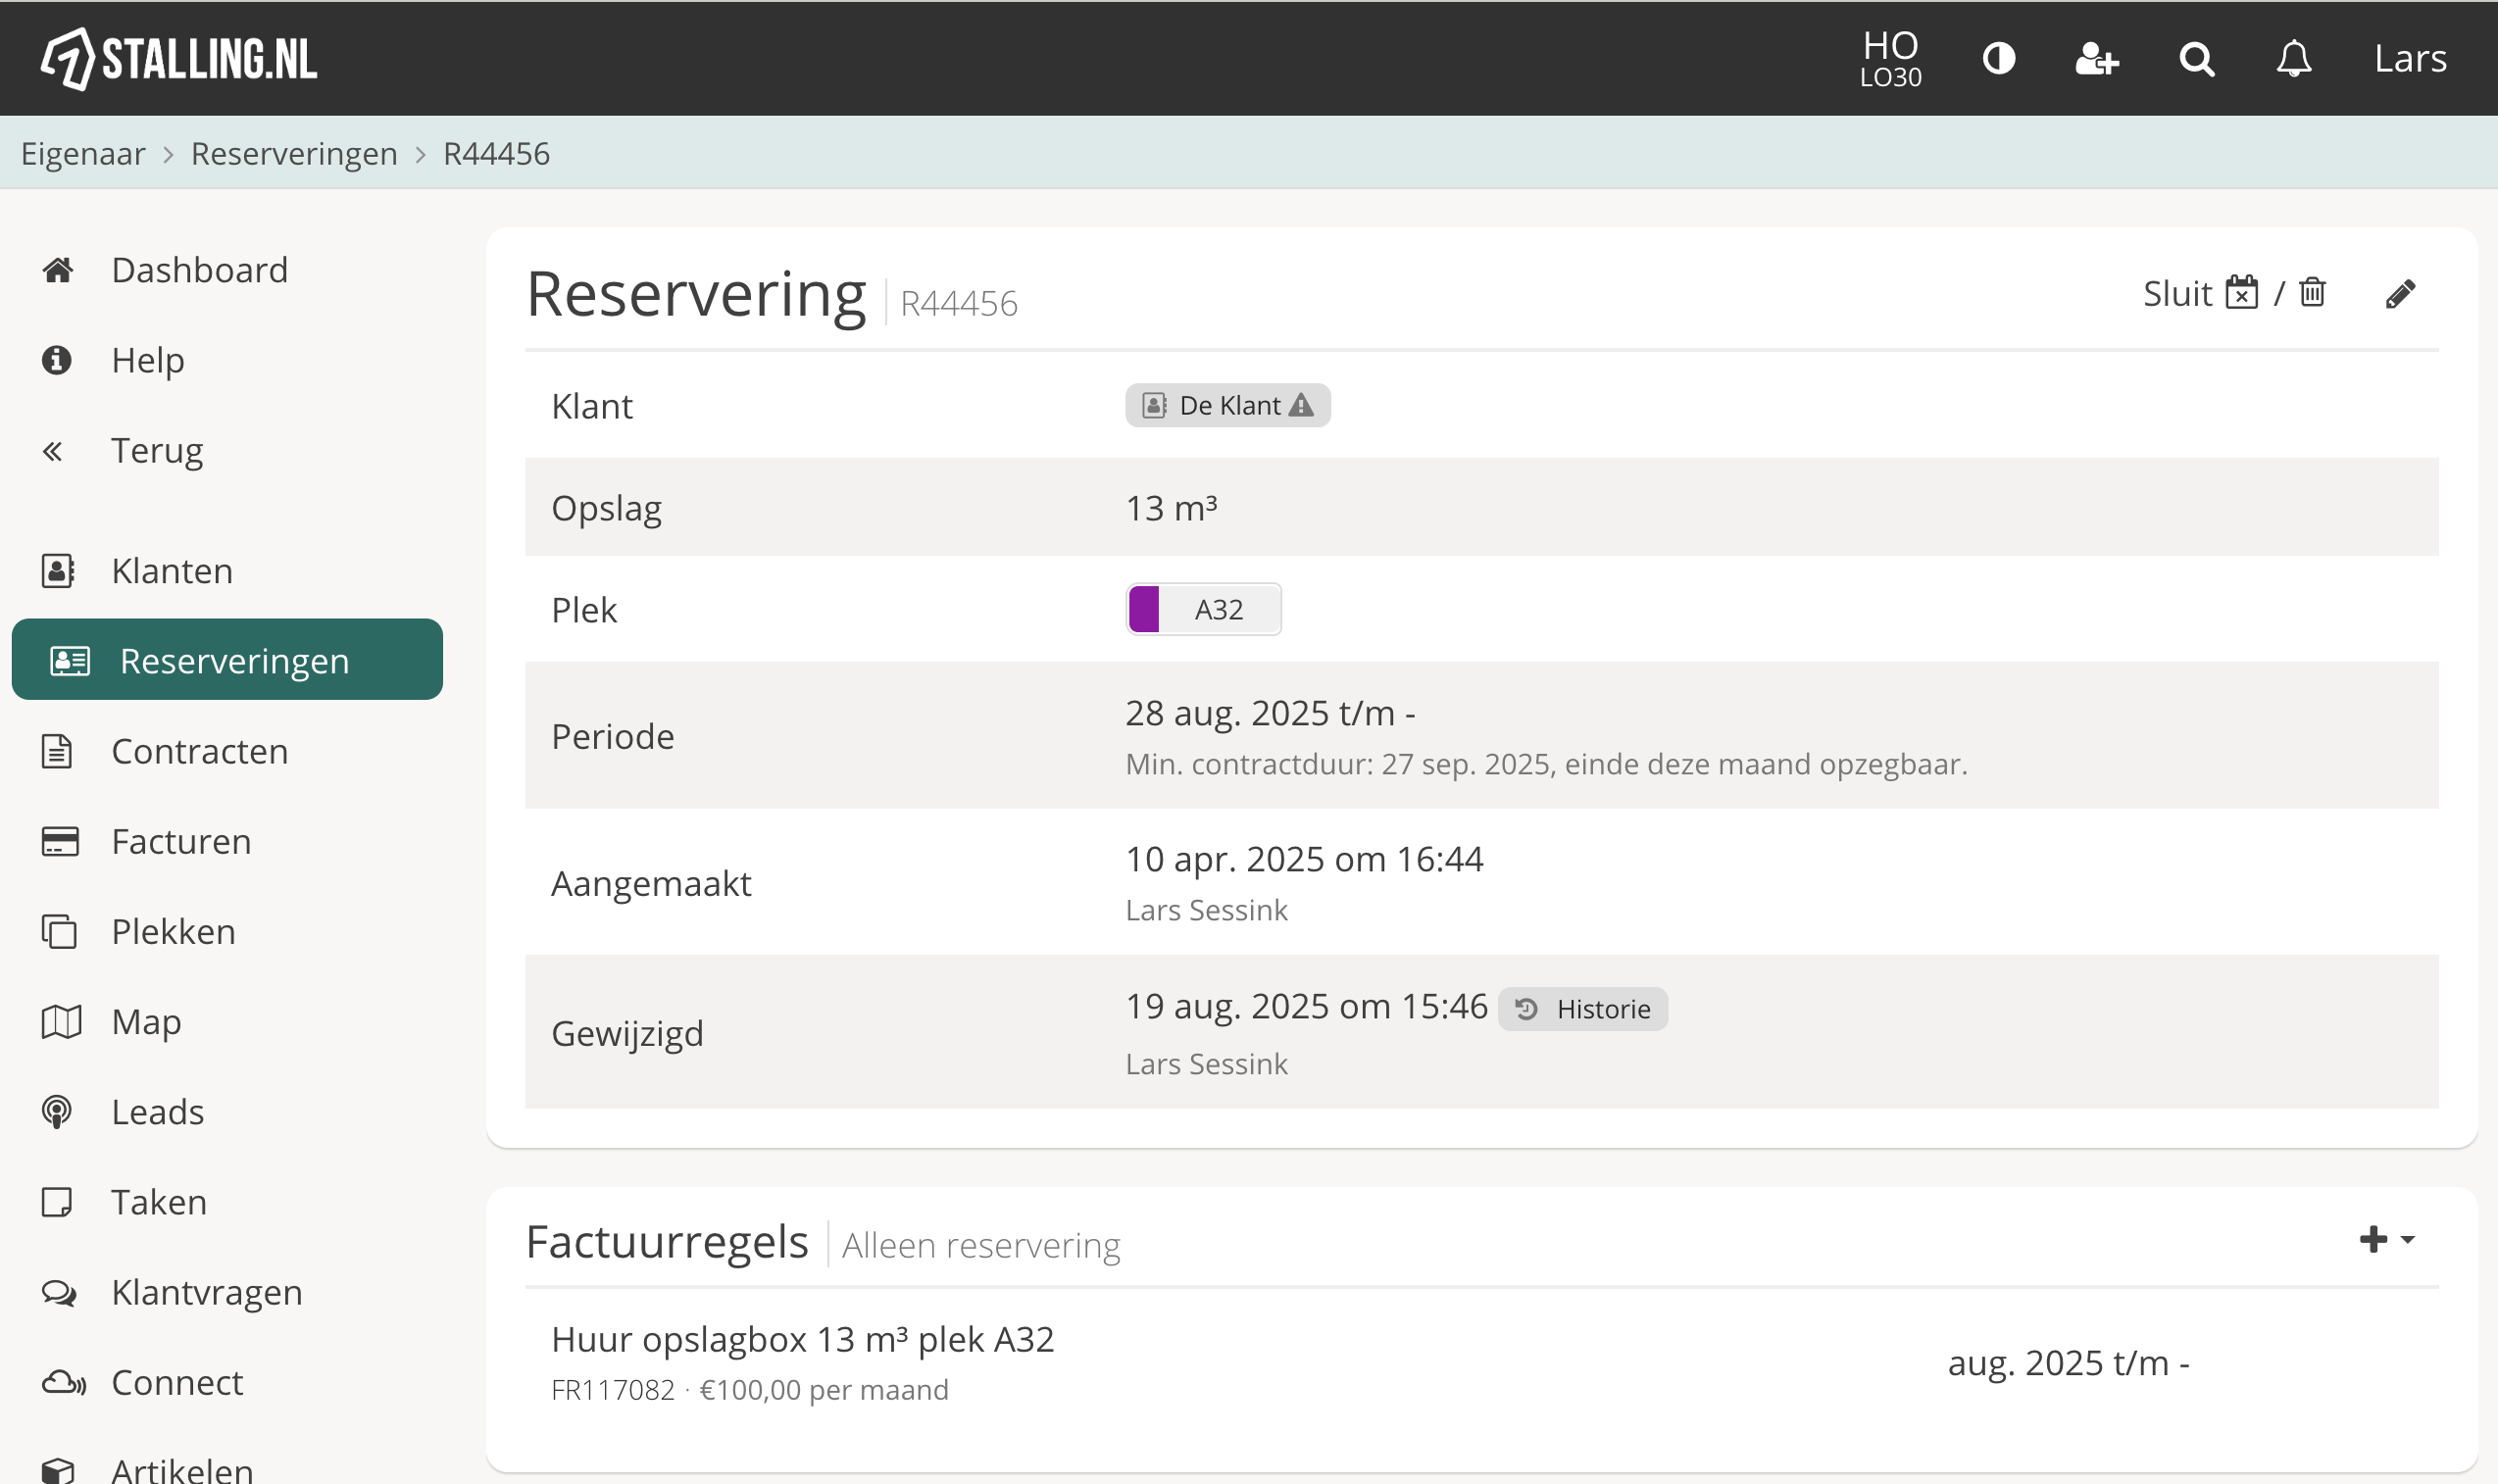Click the plus icon in Factuurregels
Viewport: 2498px width, 1484px height.
coord(2372,1239)
